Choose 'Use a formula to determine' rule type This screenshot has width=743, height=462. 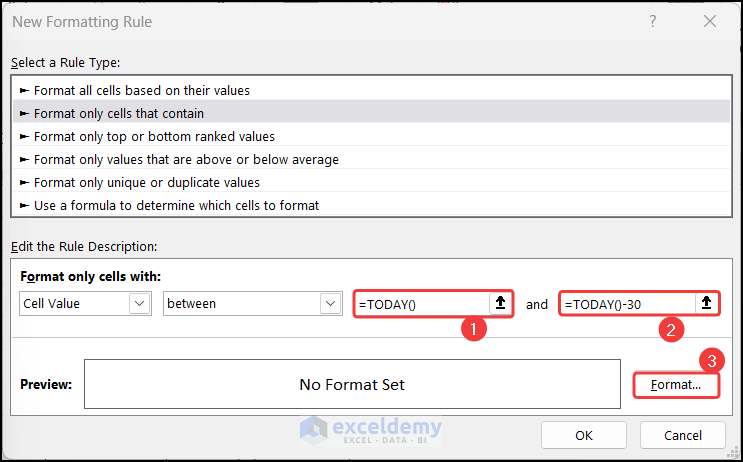tap(176, 205)
